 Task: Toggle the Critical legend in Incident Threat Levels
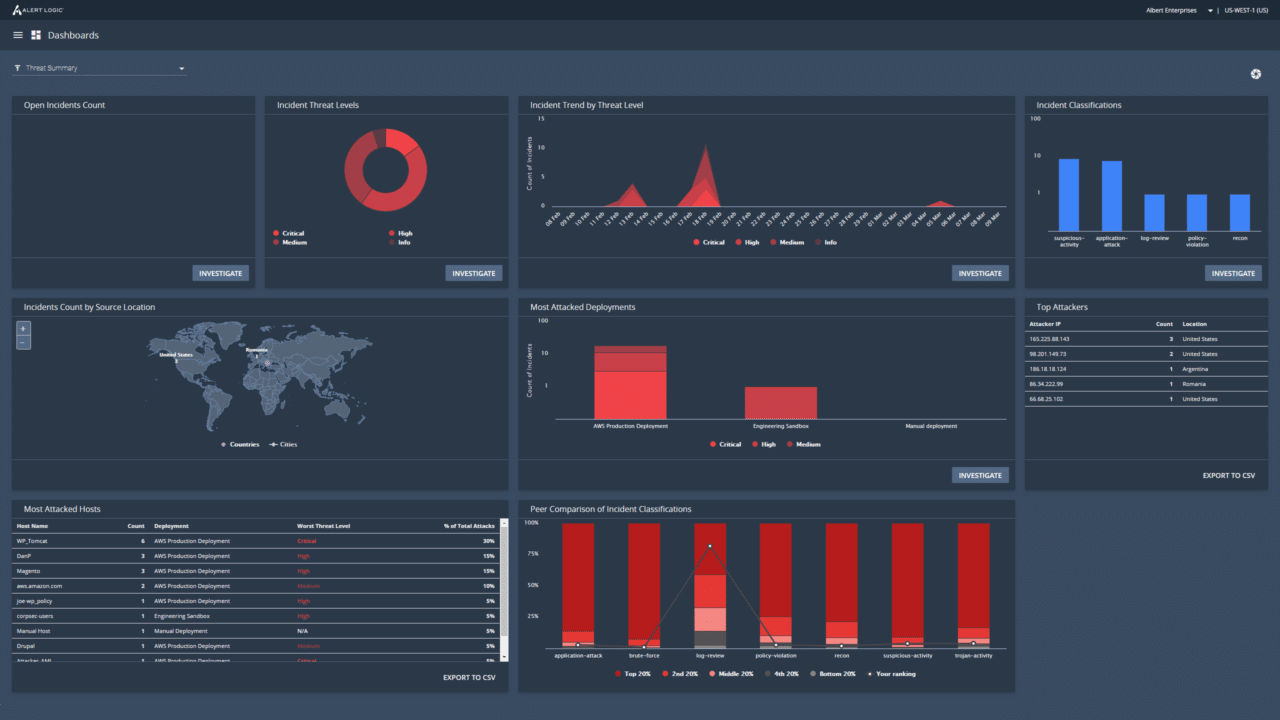click(291, 233)
